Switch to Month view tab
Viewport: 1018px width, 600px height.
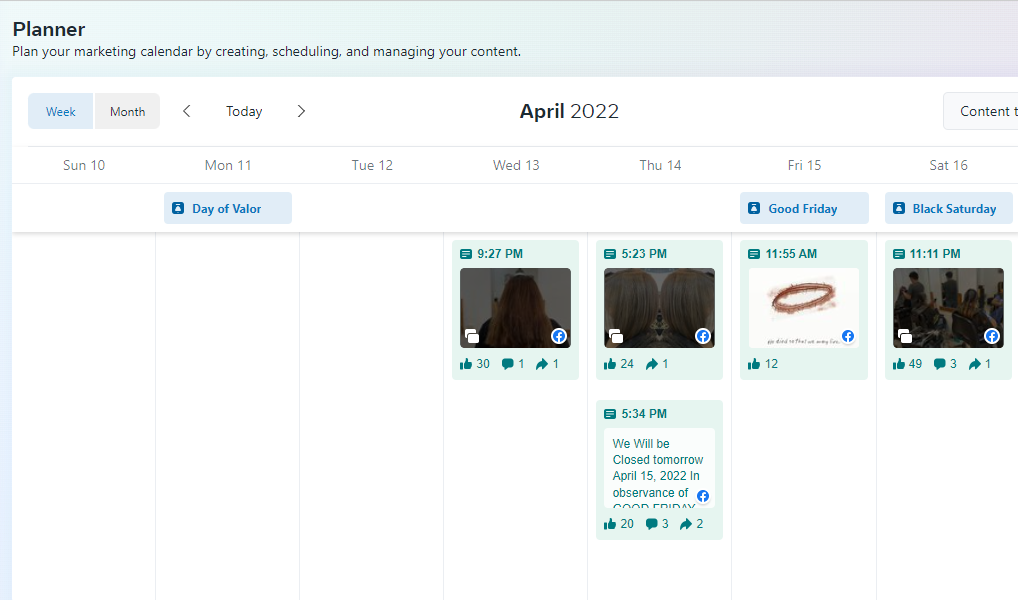tap(127, 111)
